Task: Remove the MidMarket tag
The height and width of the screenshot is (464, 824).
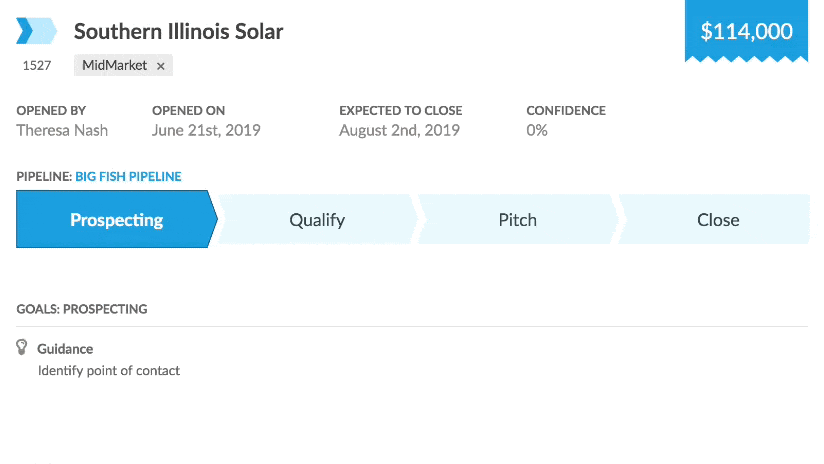Action: pos(160,66)
